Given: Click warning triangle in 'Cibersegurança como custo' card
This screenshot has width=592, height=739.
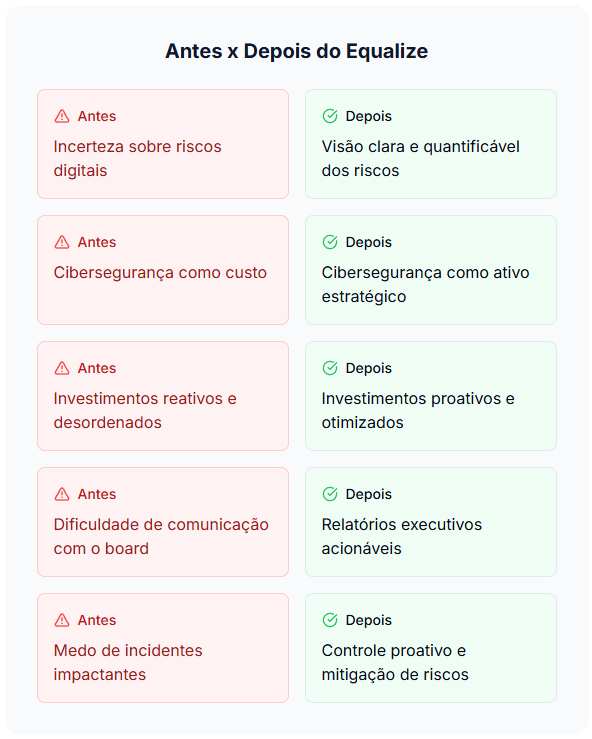Looking at the screenshot, I should [62, 242].
